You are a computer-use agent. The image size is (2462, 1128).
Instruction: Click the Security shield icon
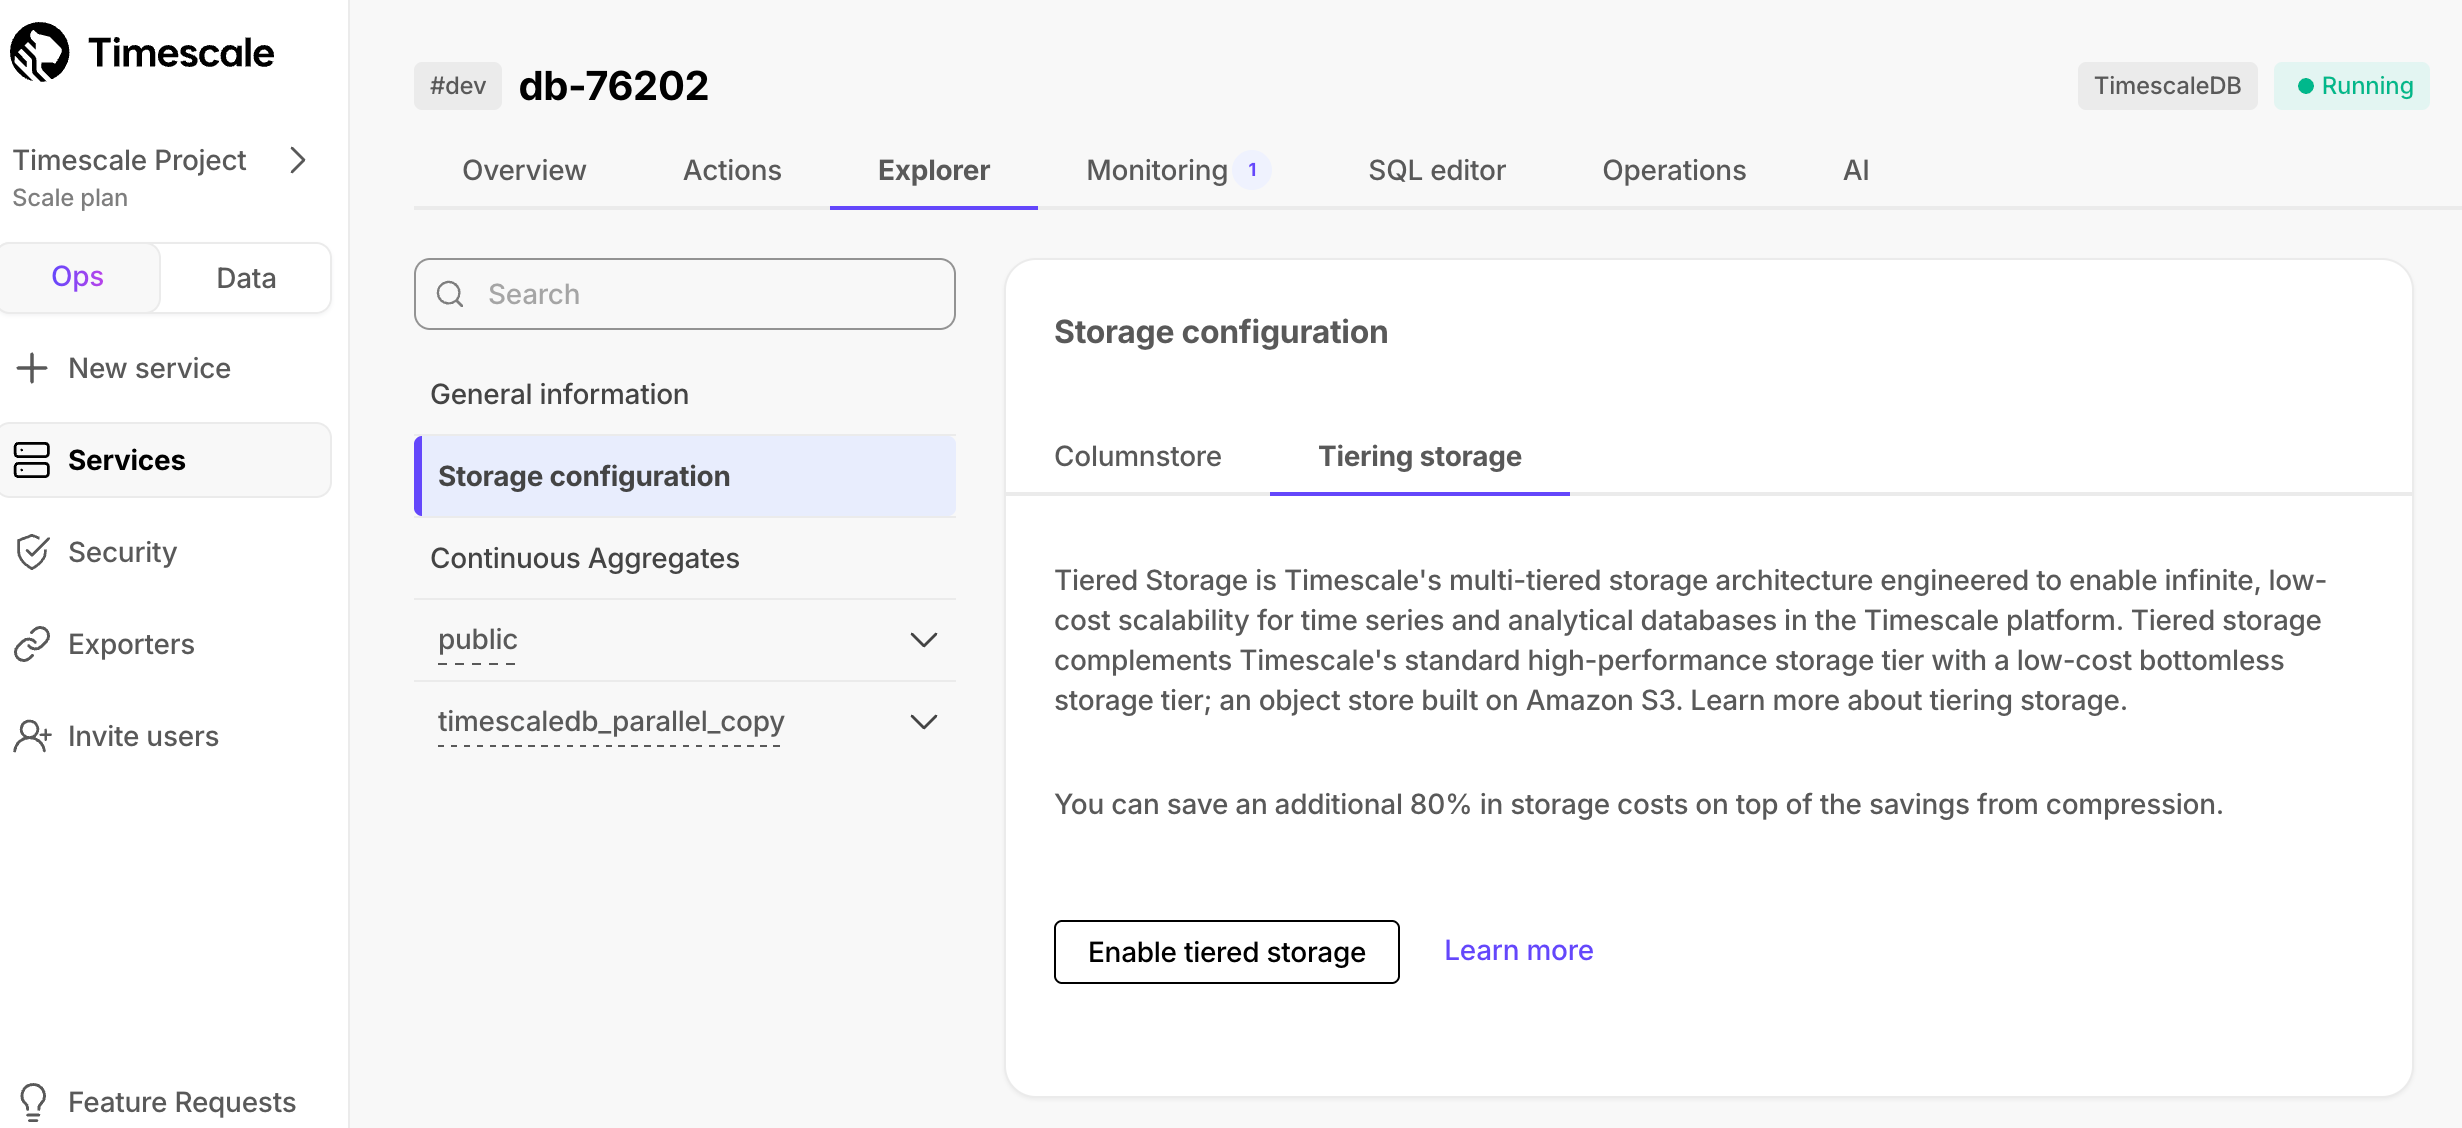(32, 552)
